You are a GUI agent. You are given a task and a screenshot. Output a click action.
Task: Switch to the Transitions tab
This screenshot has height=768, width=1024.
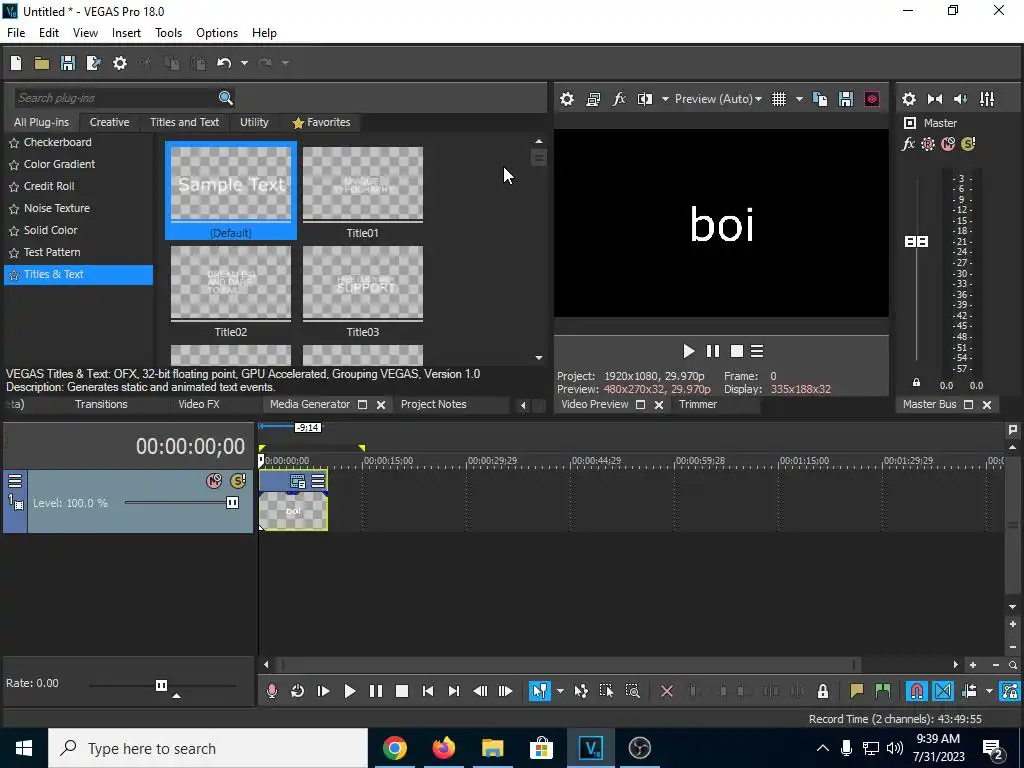101,404
